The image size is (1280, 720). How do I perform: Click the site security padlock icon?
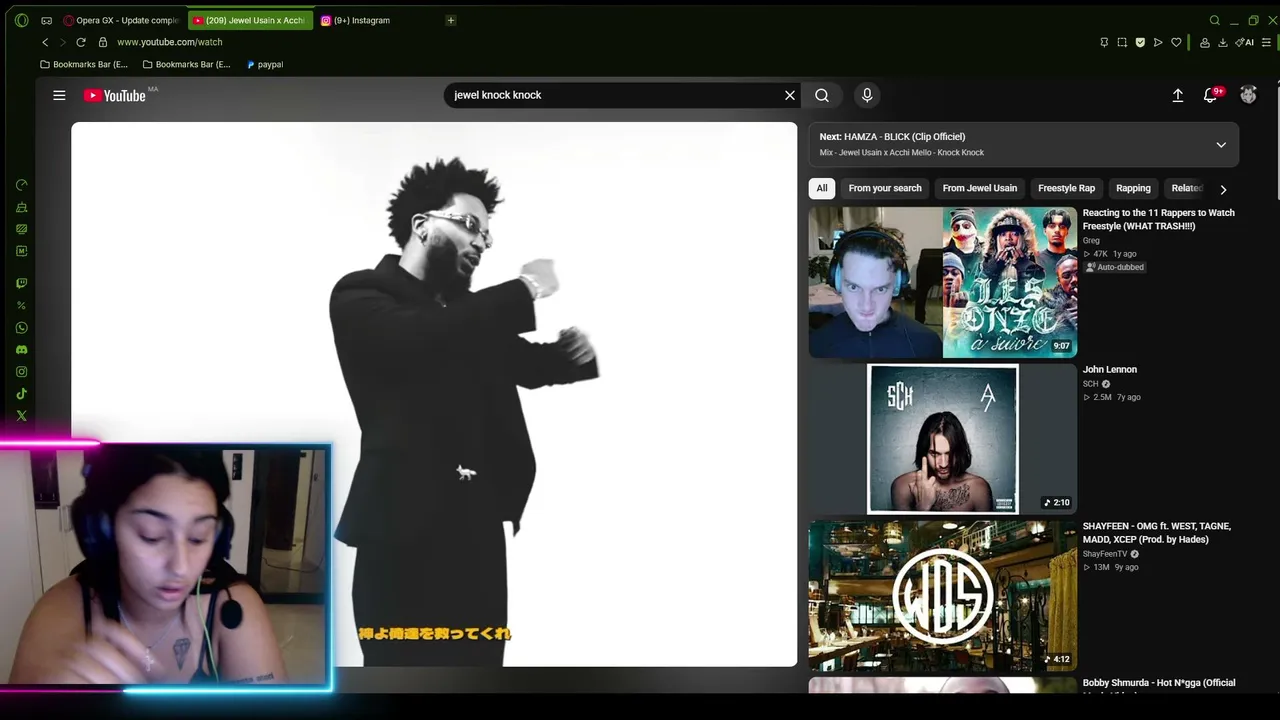[102, 42]
